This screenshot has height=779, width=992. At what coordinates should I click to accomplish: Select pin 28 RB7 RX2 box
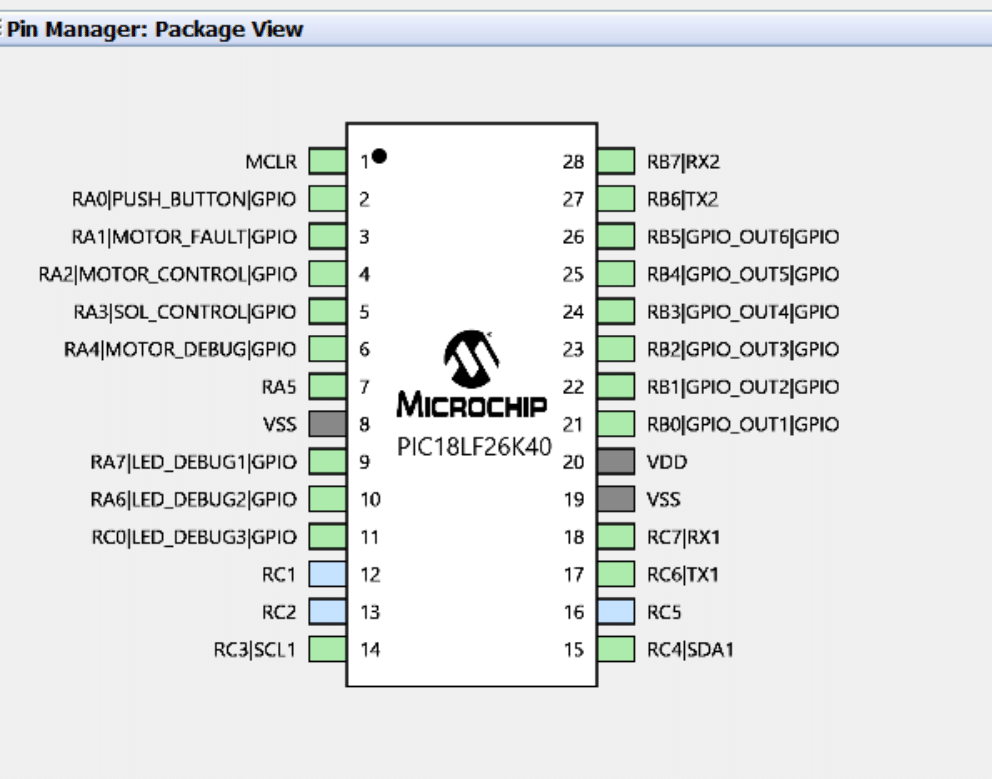tap(616, 161)
